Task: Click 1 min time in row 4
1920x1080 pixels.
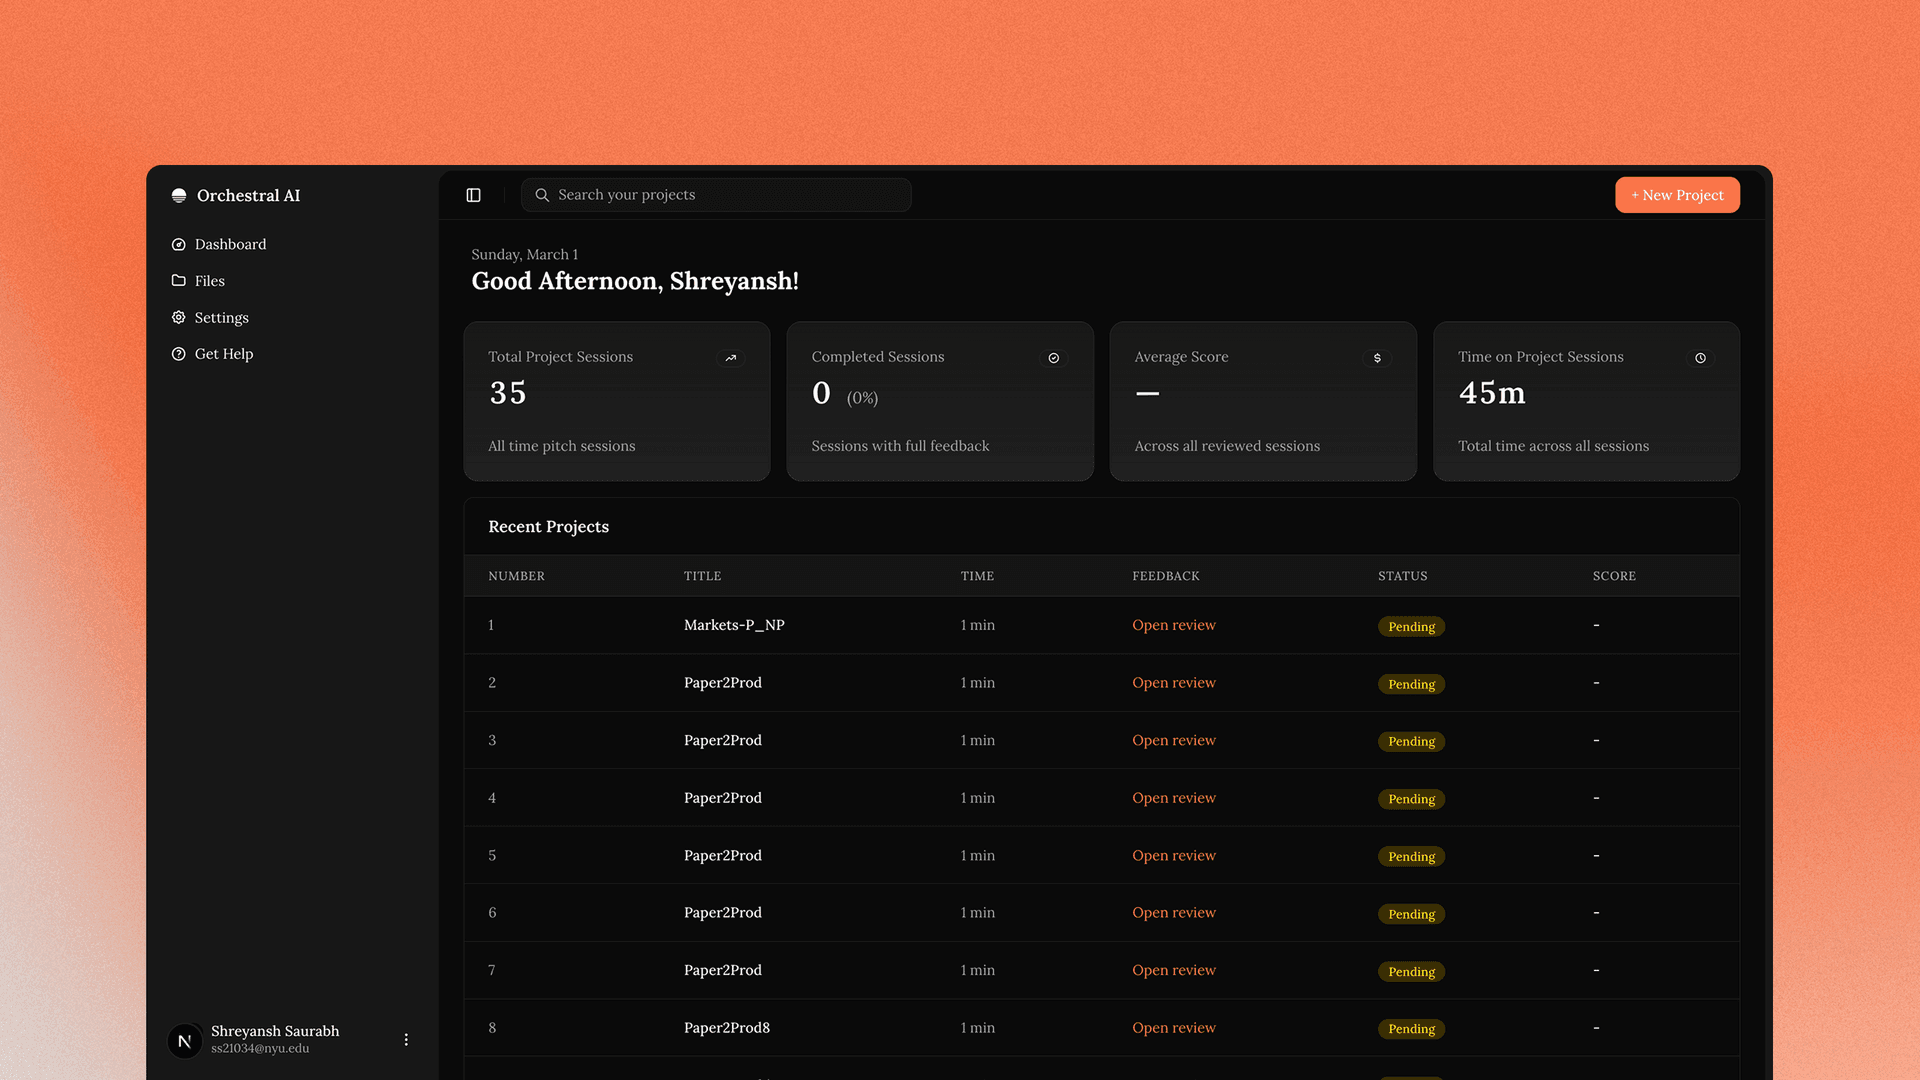Action: click(977, 798)
